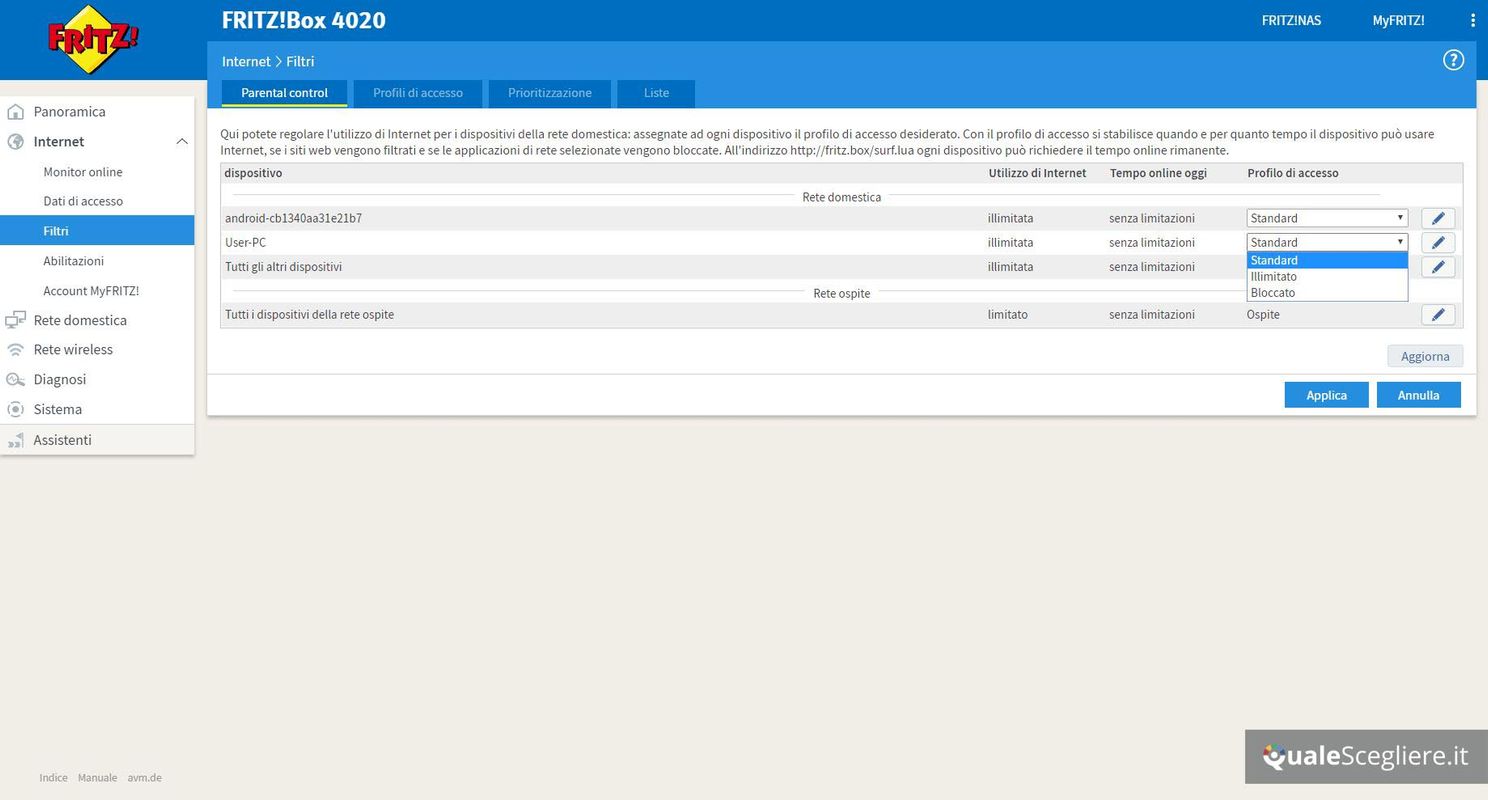1488x800 pixels.
Task: Open access profile dropdown for android device
Action: pyautogui.click(x=1326, y=218)
